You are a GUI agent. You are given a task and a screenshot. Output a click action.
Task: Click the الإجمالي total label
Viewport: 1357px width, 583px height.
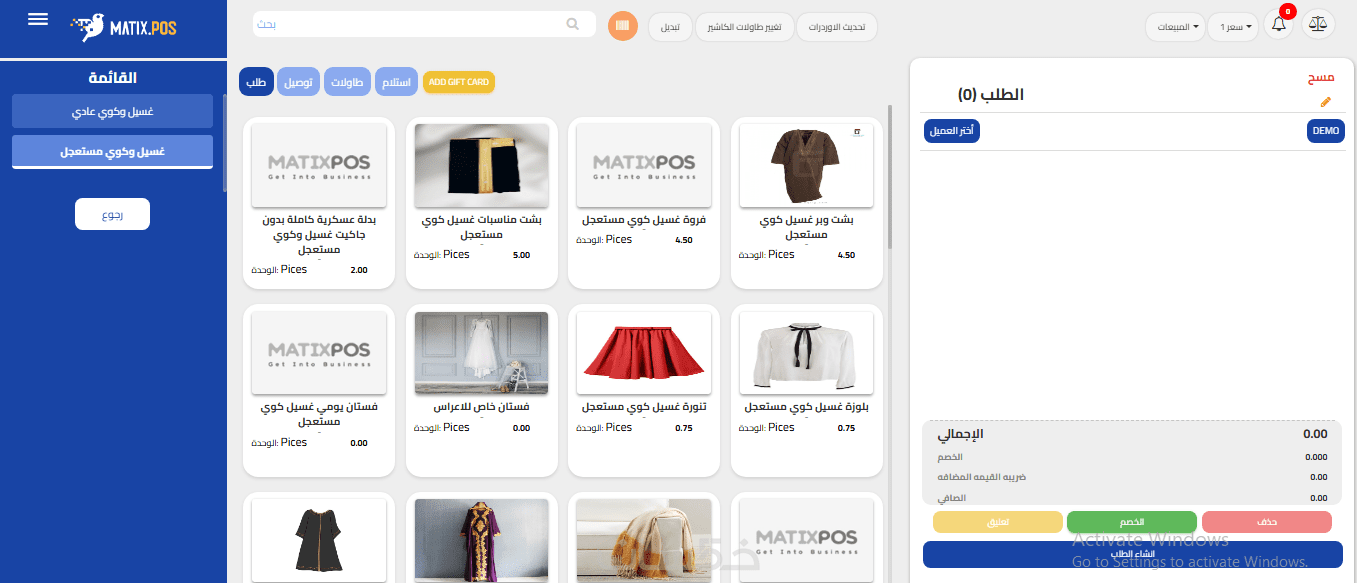960,434
